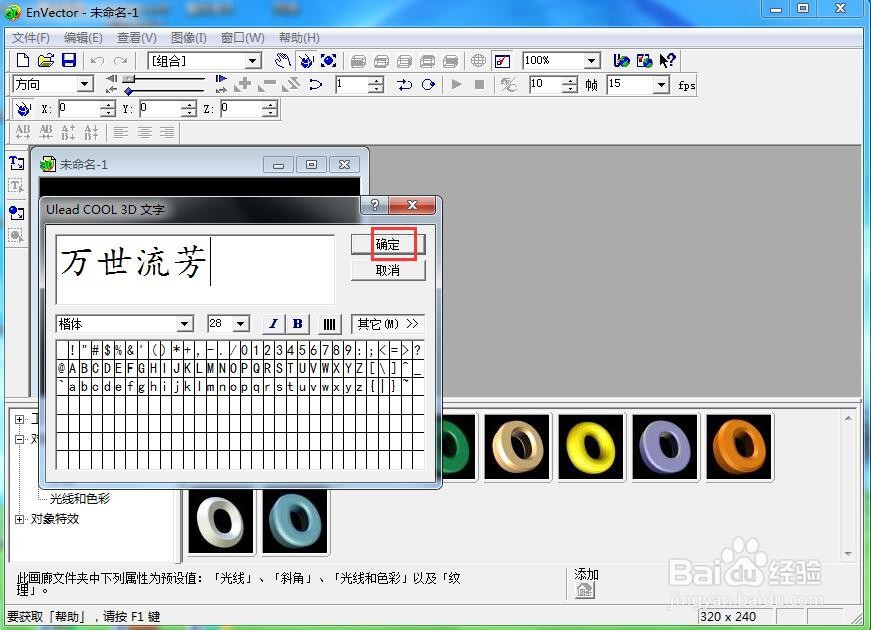871x630 pixels.
Task: Click the Insert graphic tool in the left toolbar
Action: pyautogui.click(x=17, y=212)
